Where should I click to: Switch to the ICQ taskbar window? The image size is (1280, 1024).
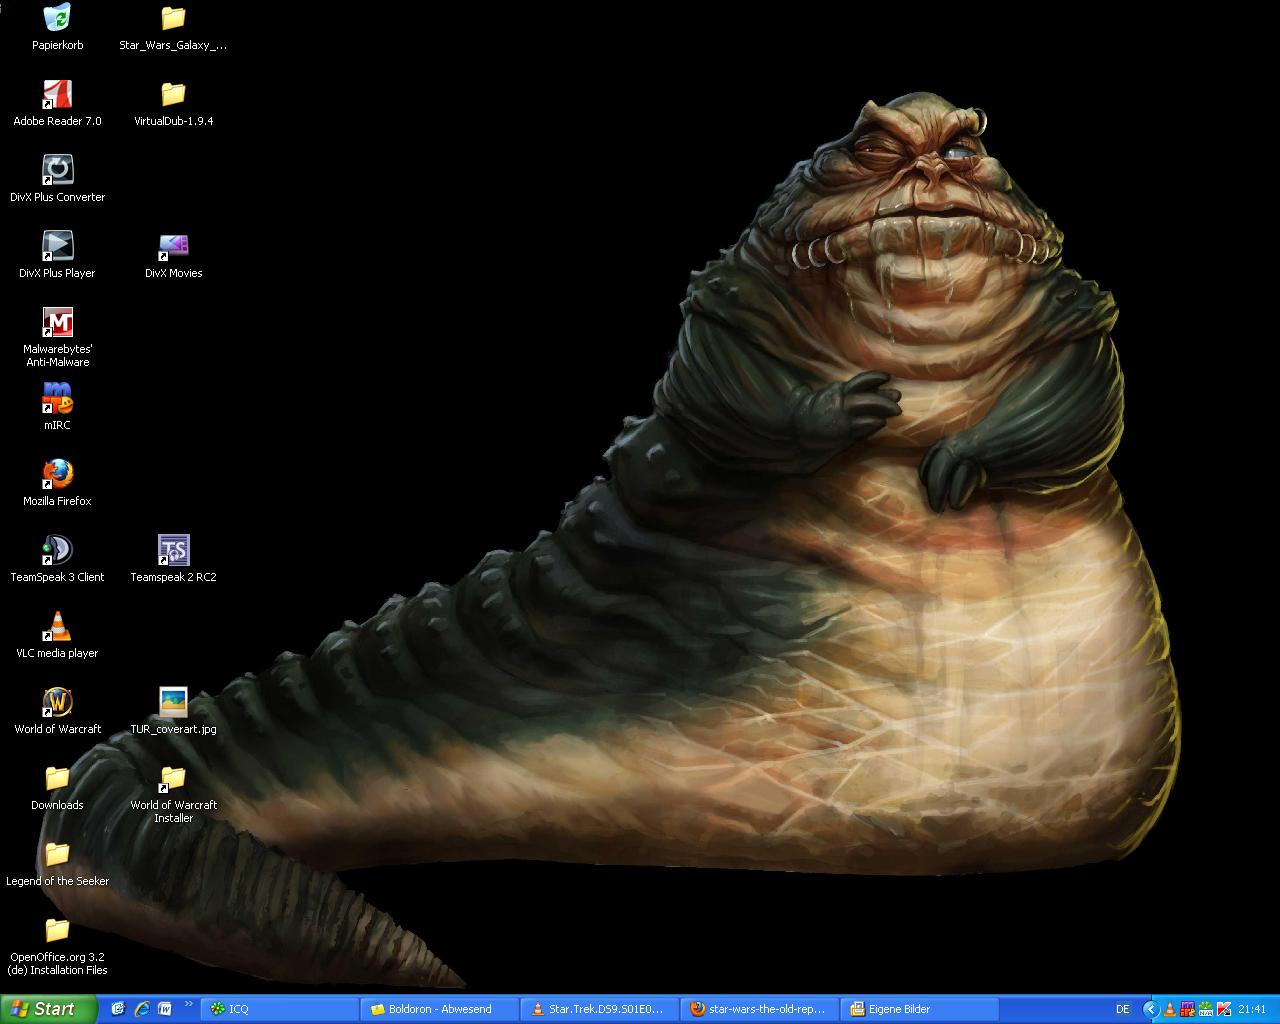[x=281, y=1009]
